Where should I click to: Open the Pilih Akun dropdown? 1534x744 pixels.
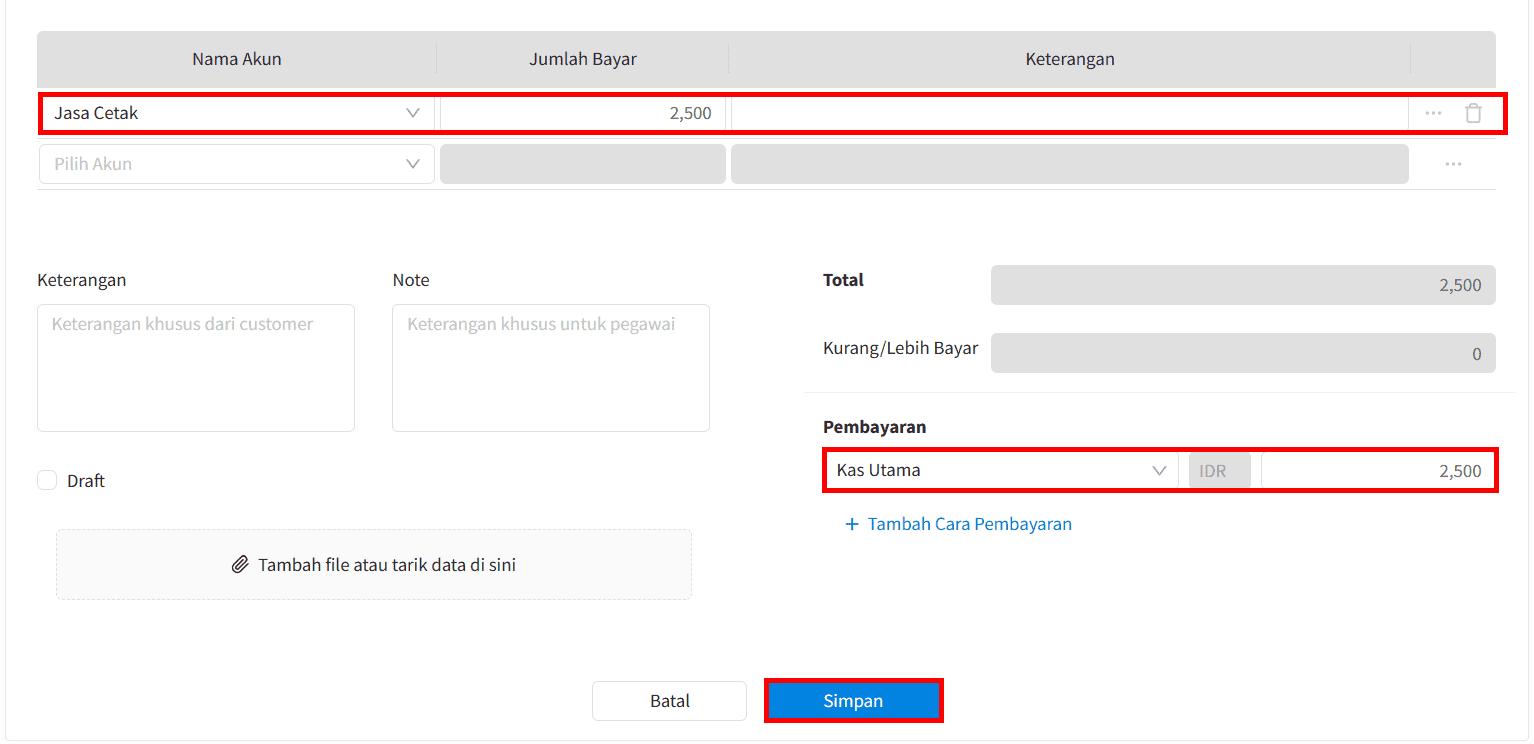tap(237, 164)
